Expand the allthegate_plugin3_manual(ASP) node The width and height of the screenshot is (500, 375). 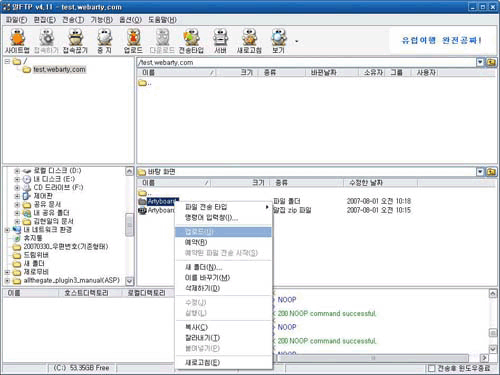7,281
